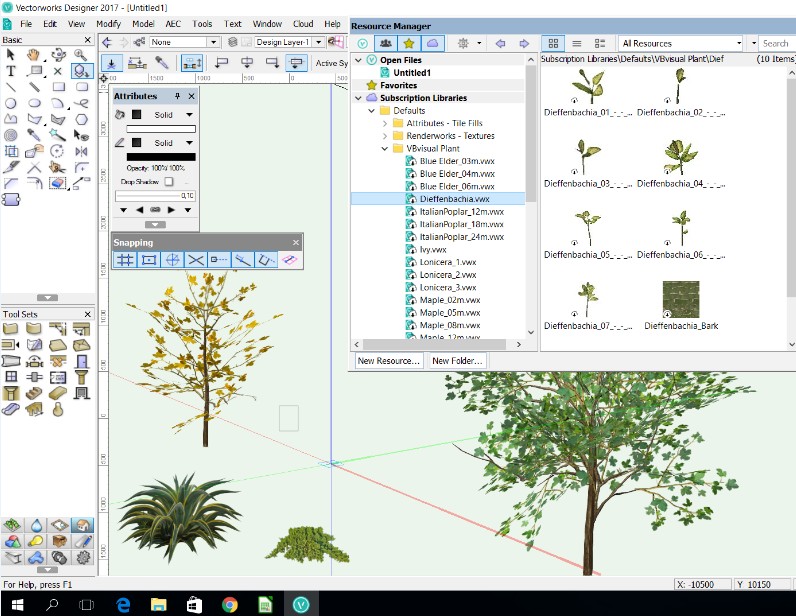Select Maple_05m.vwx in the library tree
Viewport: 796px width, 616px height.
coord(450,313)
